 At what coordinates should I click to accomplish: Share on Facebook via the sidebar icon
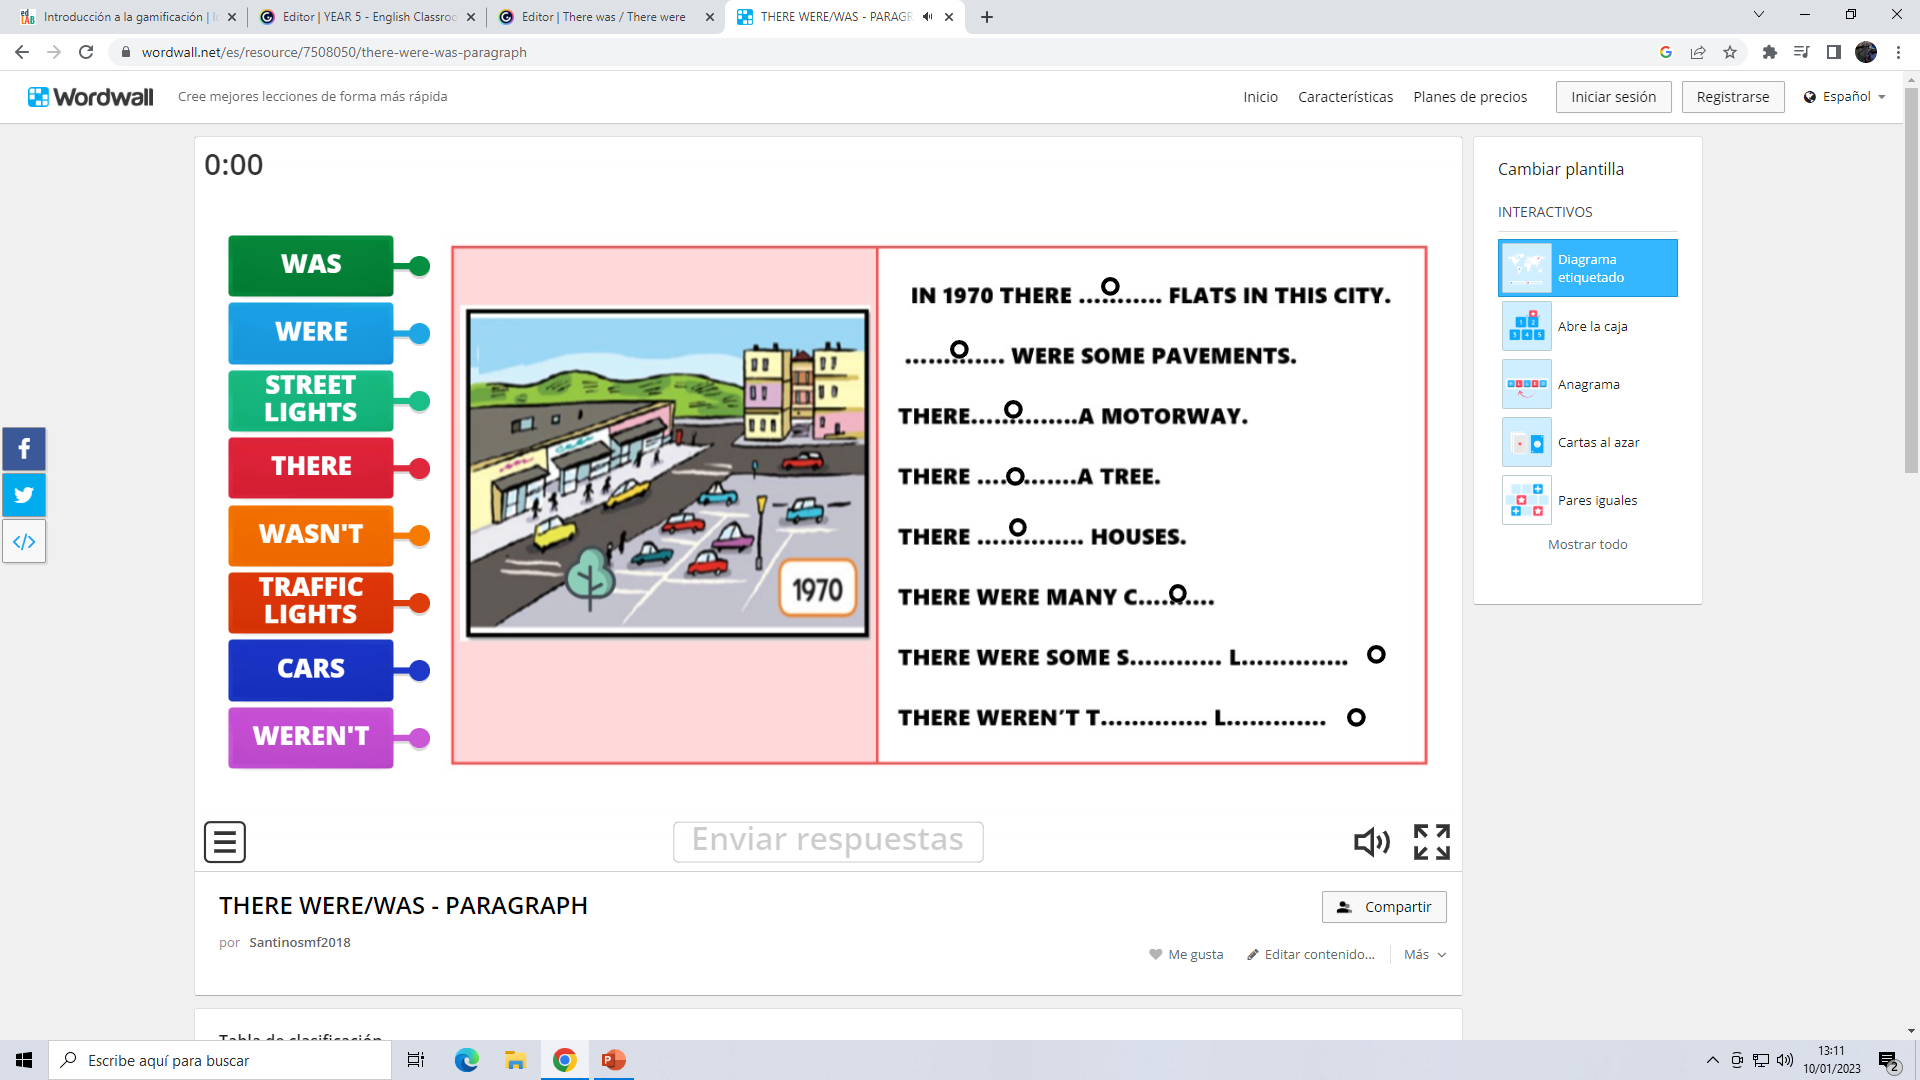point(24,449)
